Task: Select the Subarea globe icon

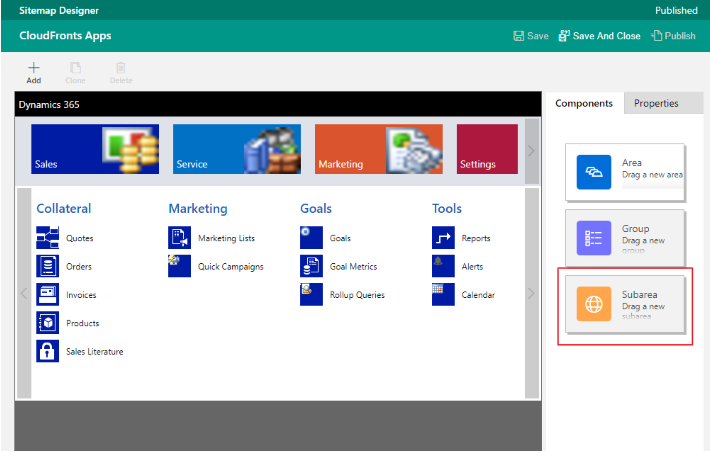Action: pyautogui.click(x=594, y=304)
